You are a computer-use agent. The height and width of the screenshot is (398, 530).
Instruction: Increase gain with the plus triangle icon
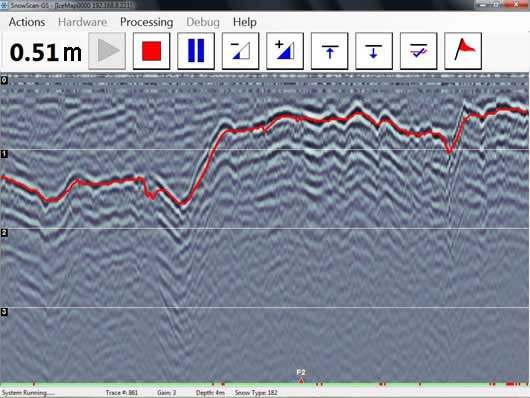(x=285, y=51)
